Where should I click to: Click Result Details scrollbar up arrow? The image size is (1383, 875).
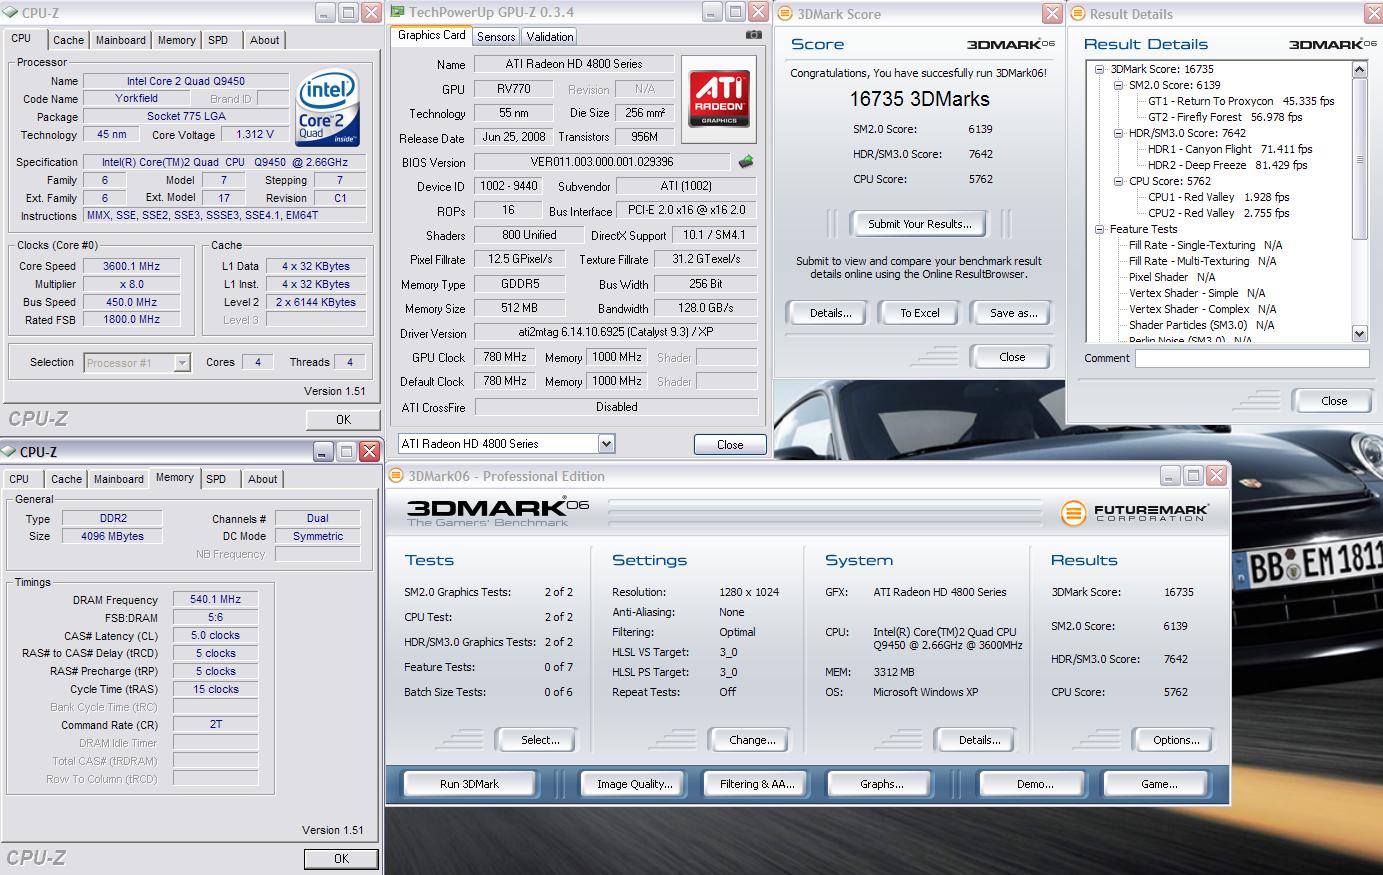(1359, 69)
